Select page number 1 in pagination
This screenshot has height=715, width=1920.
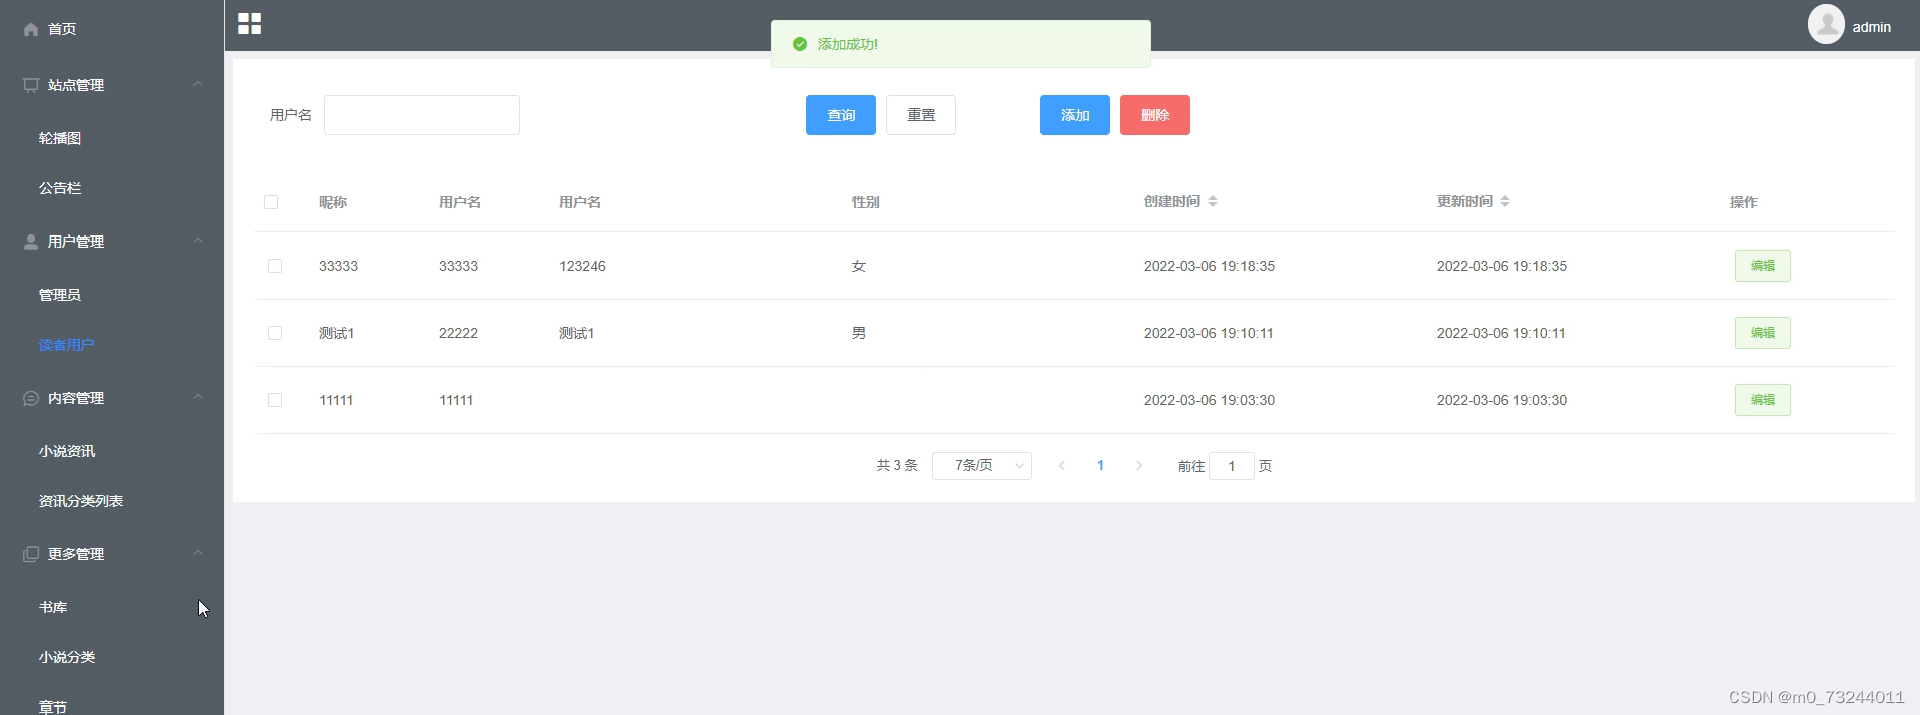click(1101, 466)
